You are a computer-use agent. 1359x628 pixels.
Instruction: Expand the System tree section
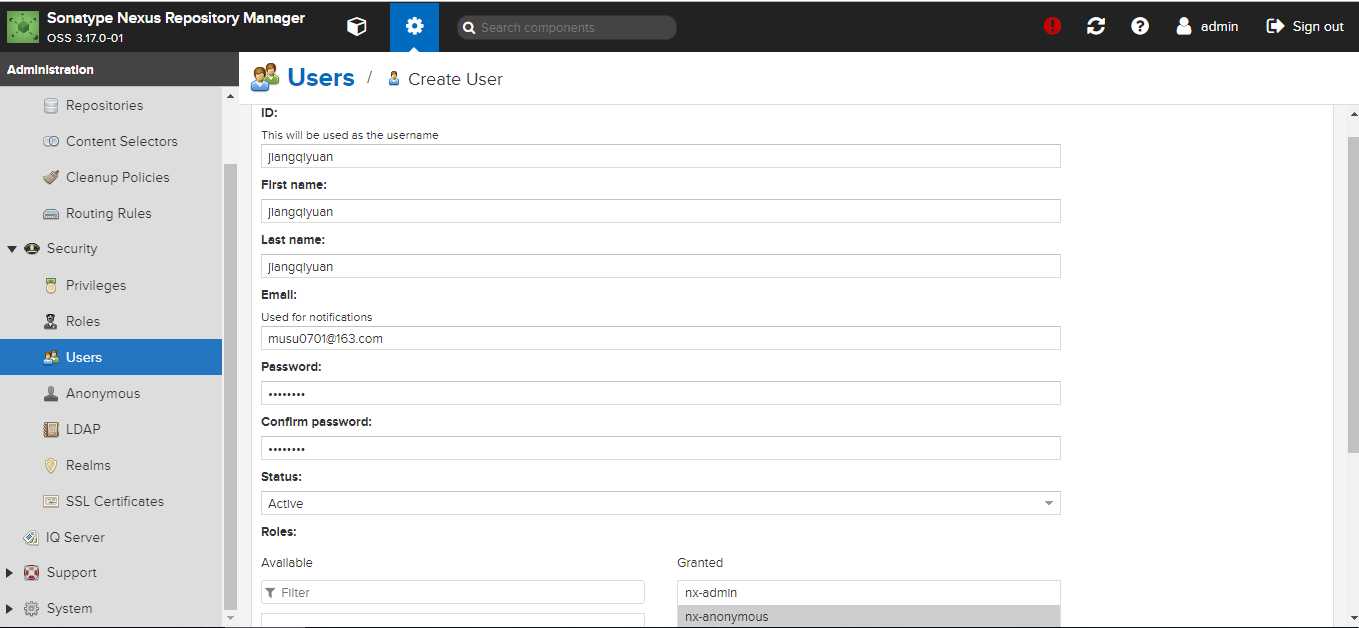click(10, 609)
